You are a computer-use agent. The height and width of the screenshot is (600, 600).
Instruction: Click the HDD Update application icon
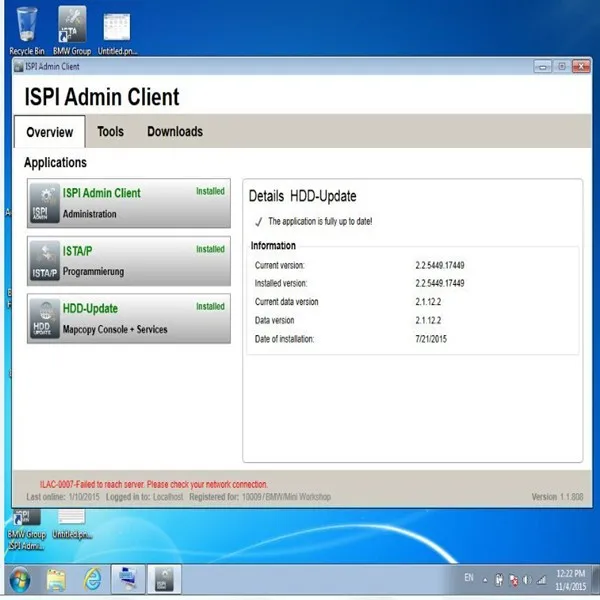coord(45,318)
